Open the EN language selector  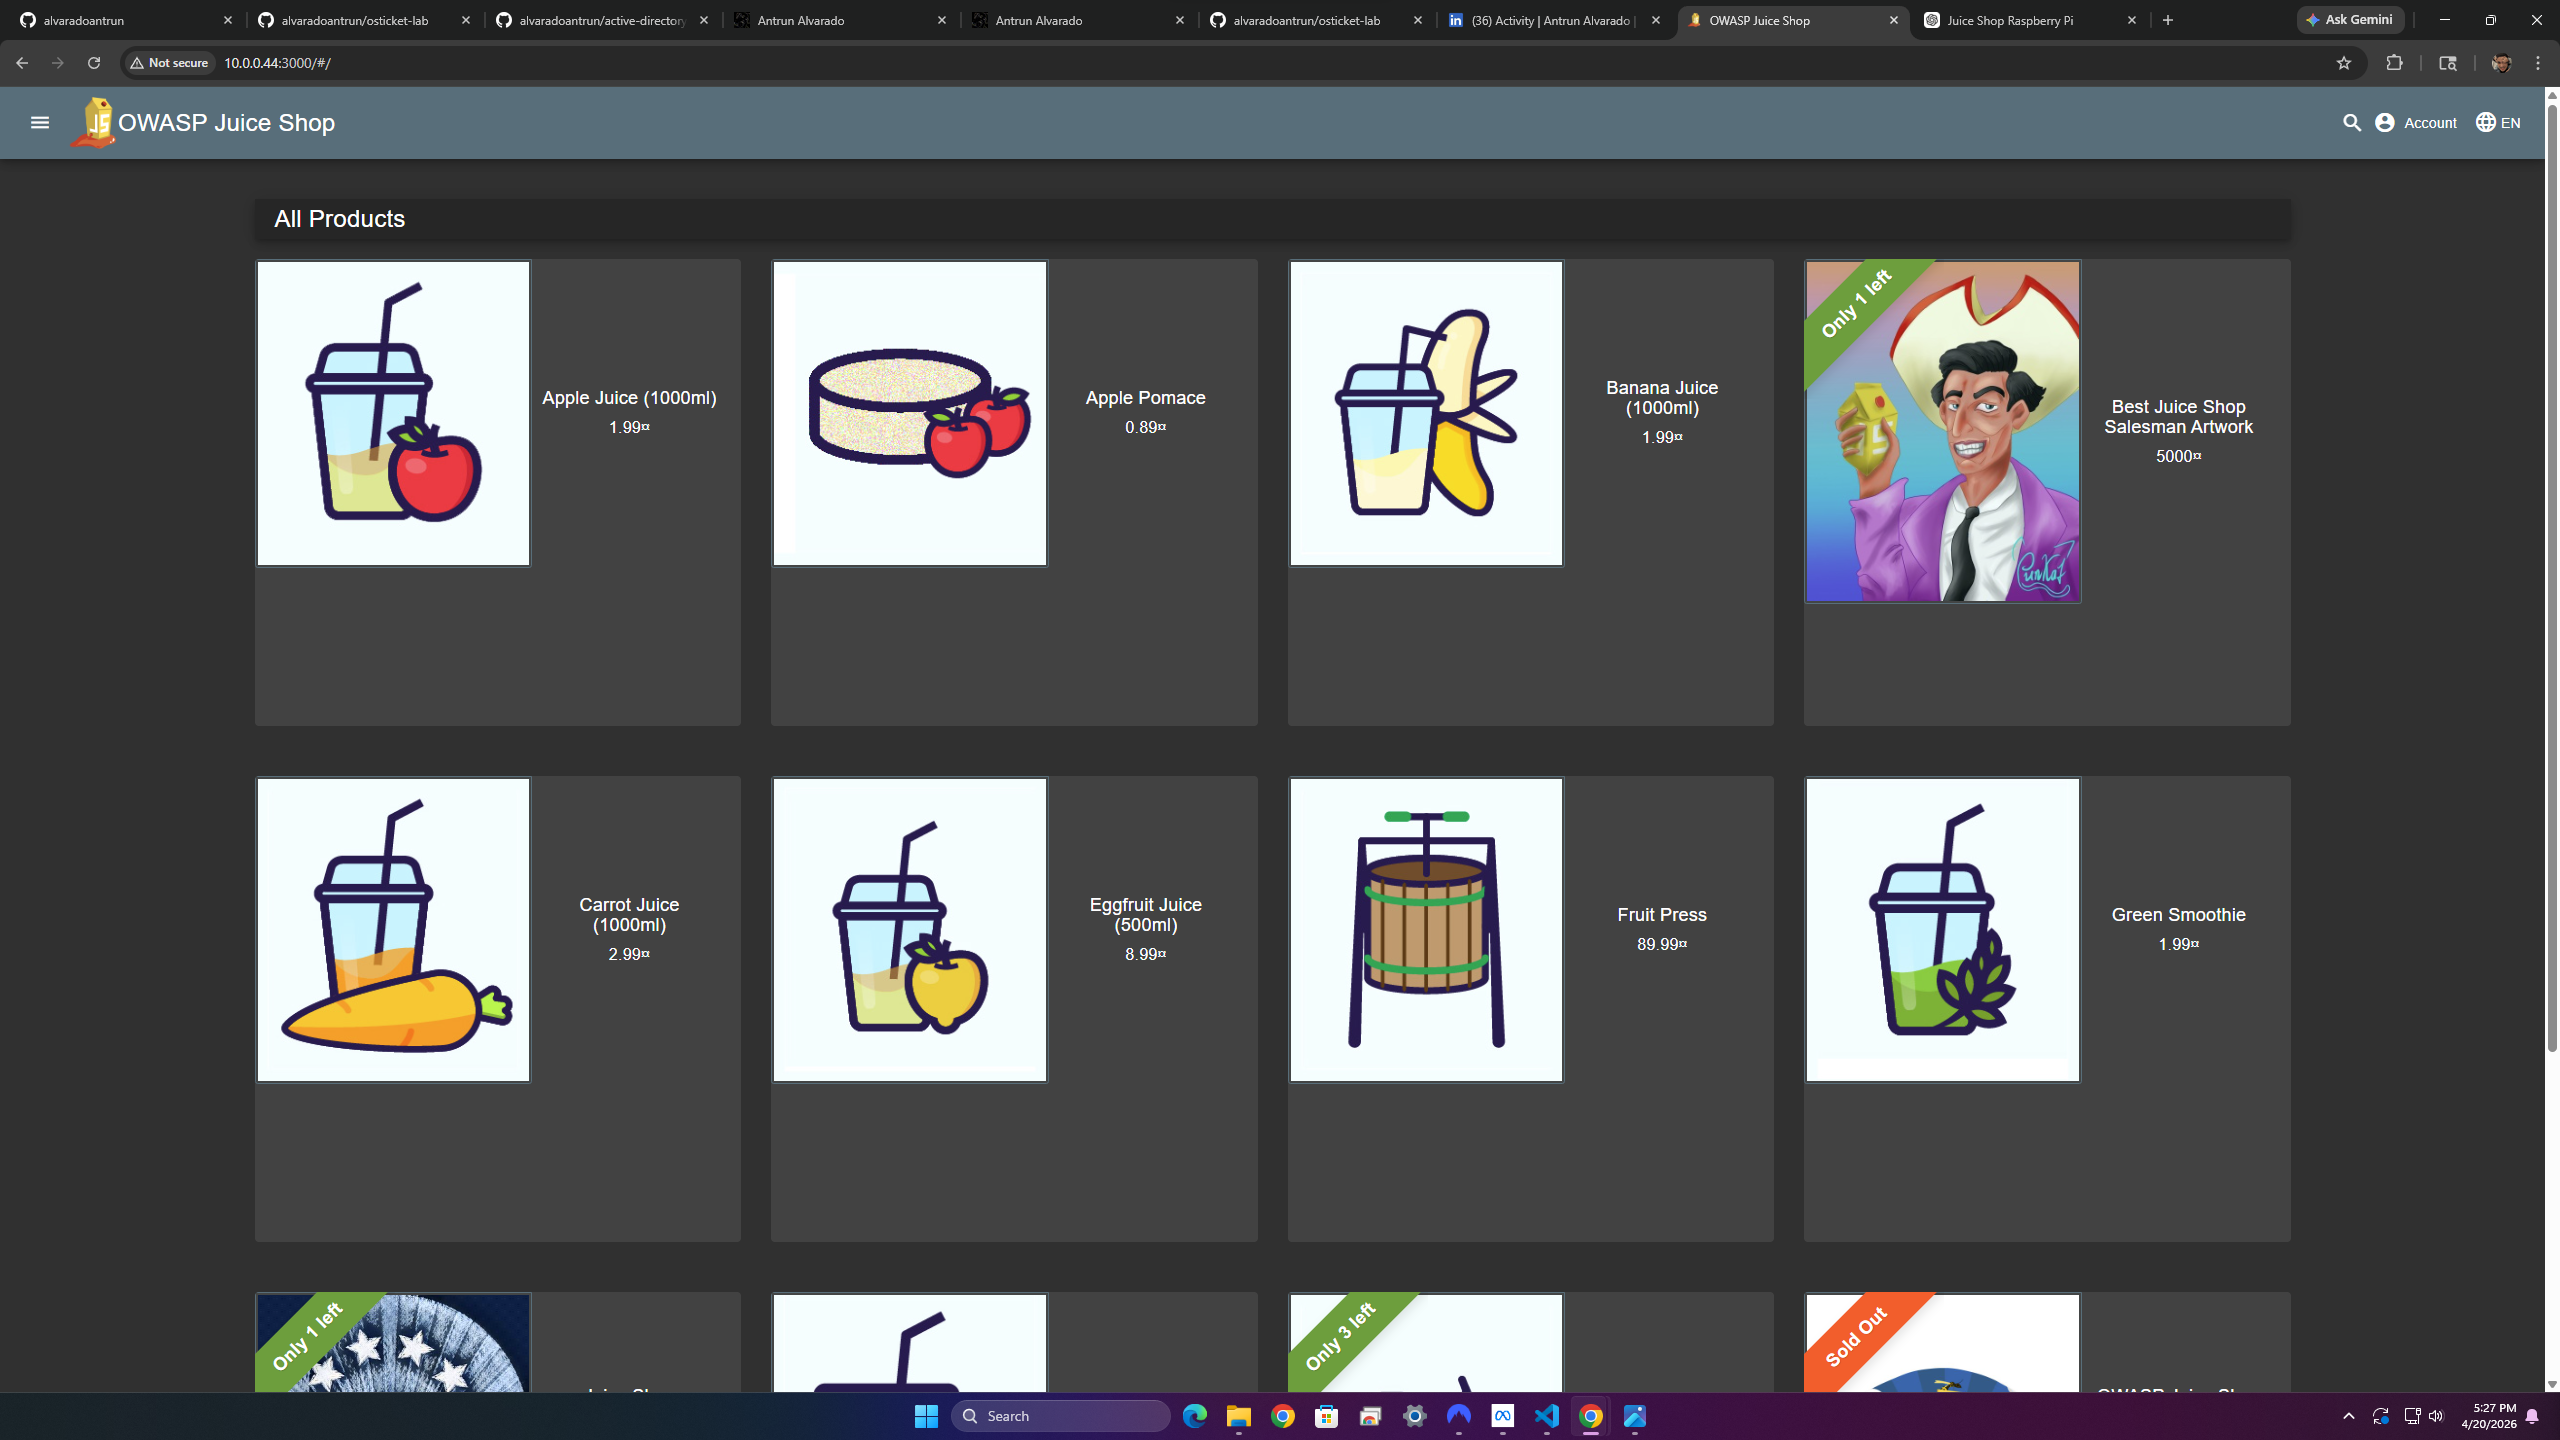pos(2498,122)
